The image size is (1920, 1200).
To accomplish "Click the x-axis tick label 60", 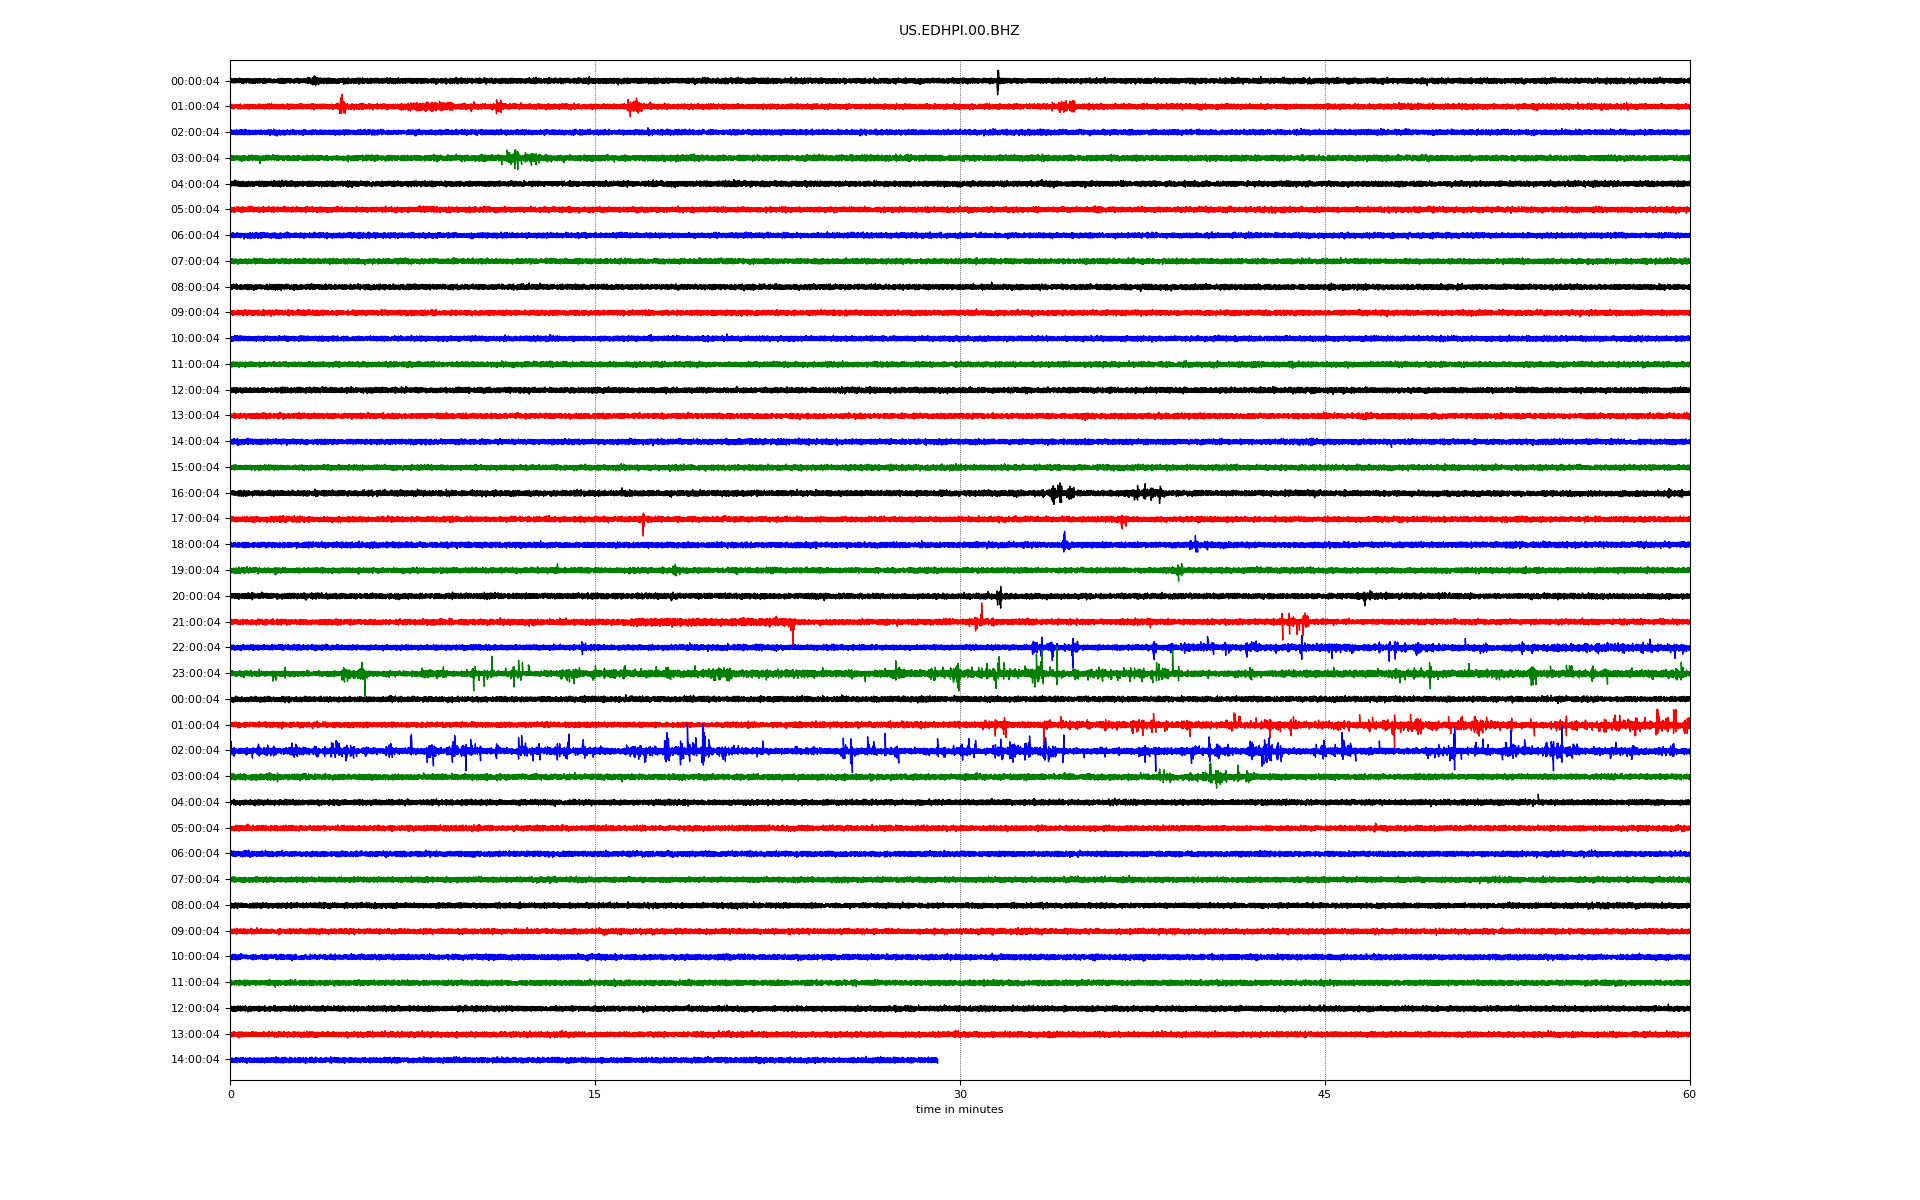I will pyautogui.click(x=1689, y=1094).
